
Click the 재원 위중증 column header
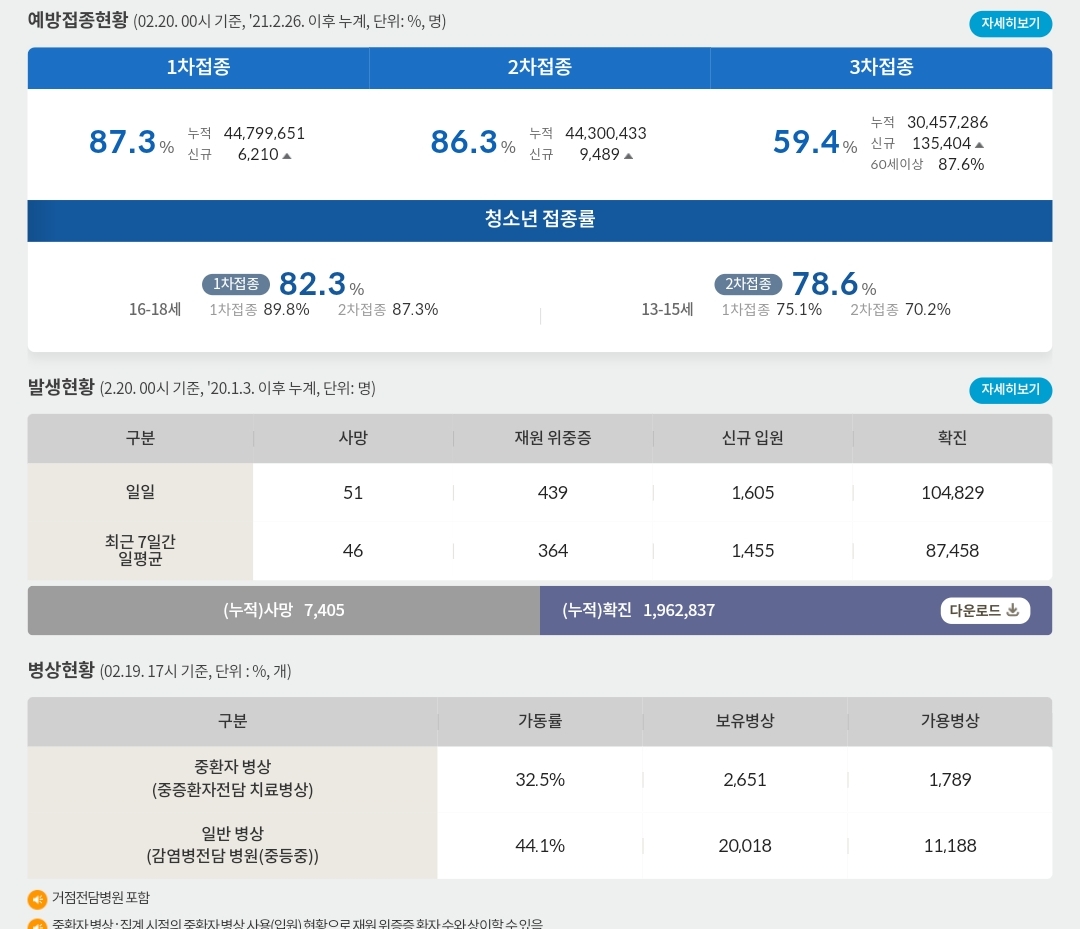click(552, 438)
